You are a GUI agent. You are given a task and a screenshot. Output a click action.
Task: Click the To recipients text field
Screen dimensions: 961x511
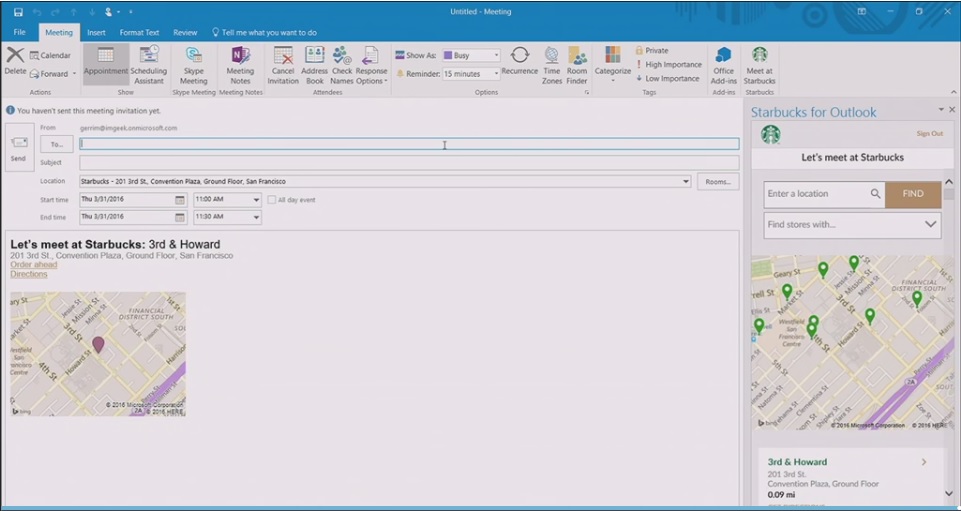tap(409, 144)
